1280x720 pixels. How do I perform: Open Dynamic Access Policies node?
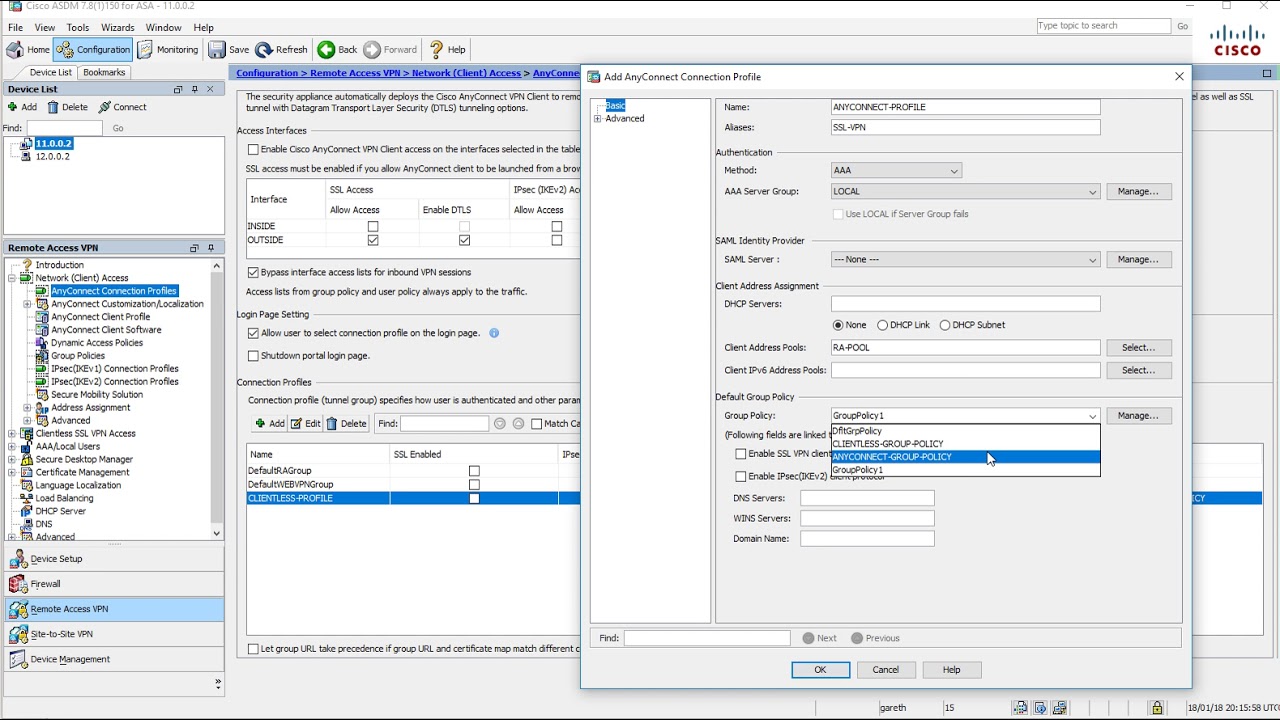97,343
